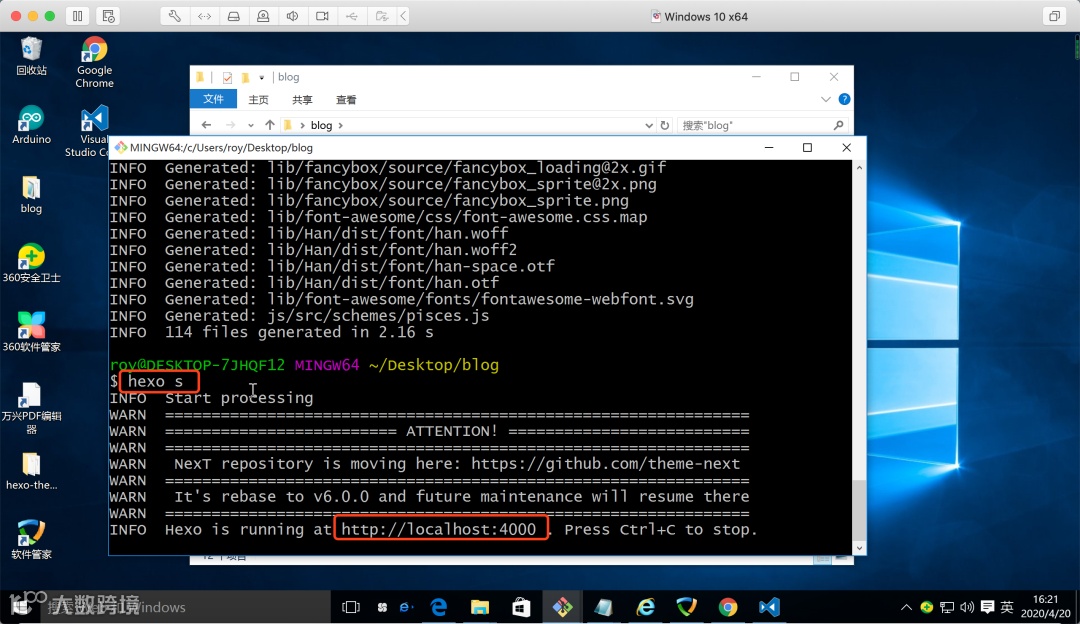Select the 360软件管家 desktop icon
Screen dimensions: 1080x624
click(31, 333)
